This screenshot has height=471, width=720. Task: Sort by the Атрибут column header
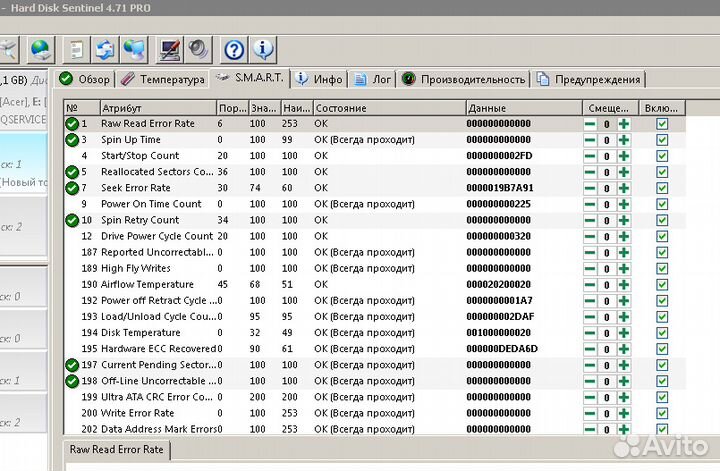coord(155,107)
